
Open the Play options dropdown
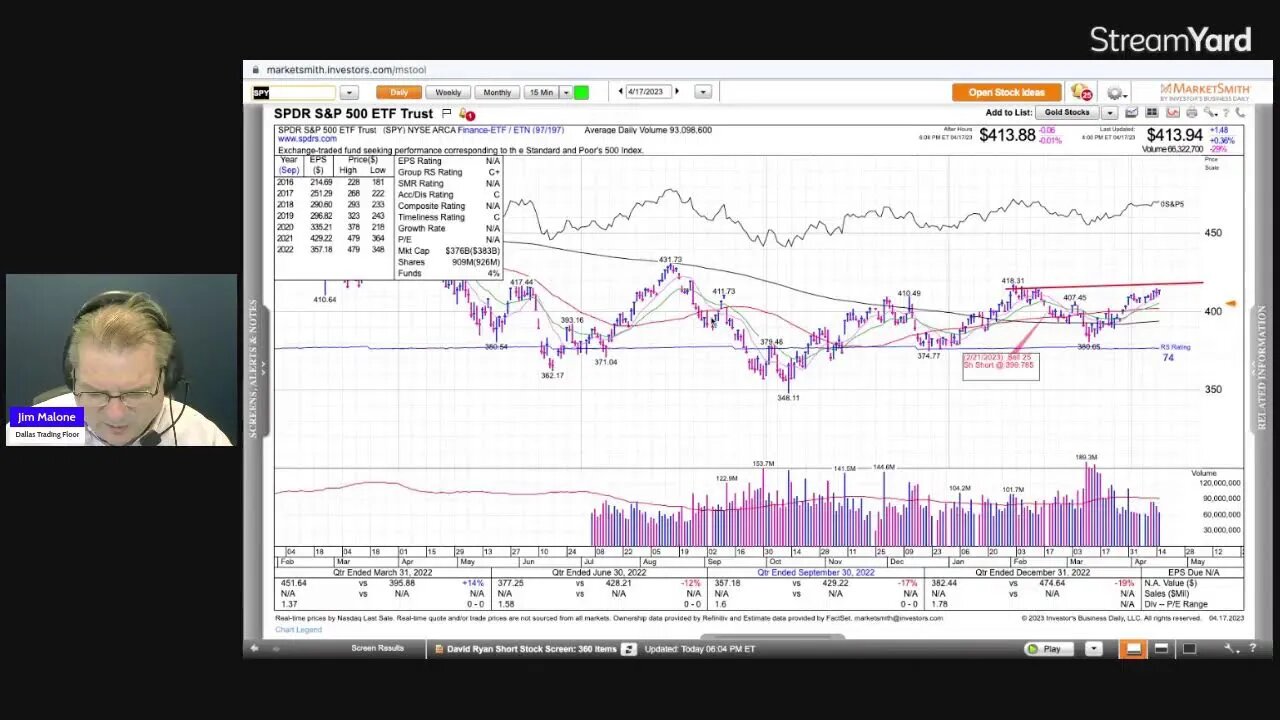point(1093,649)
